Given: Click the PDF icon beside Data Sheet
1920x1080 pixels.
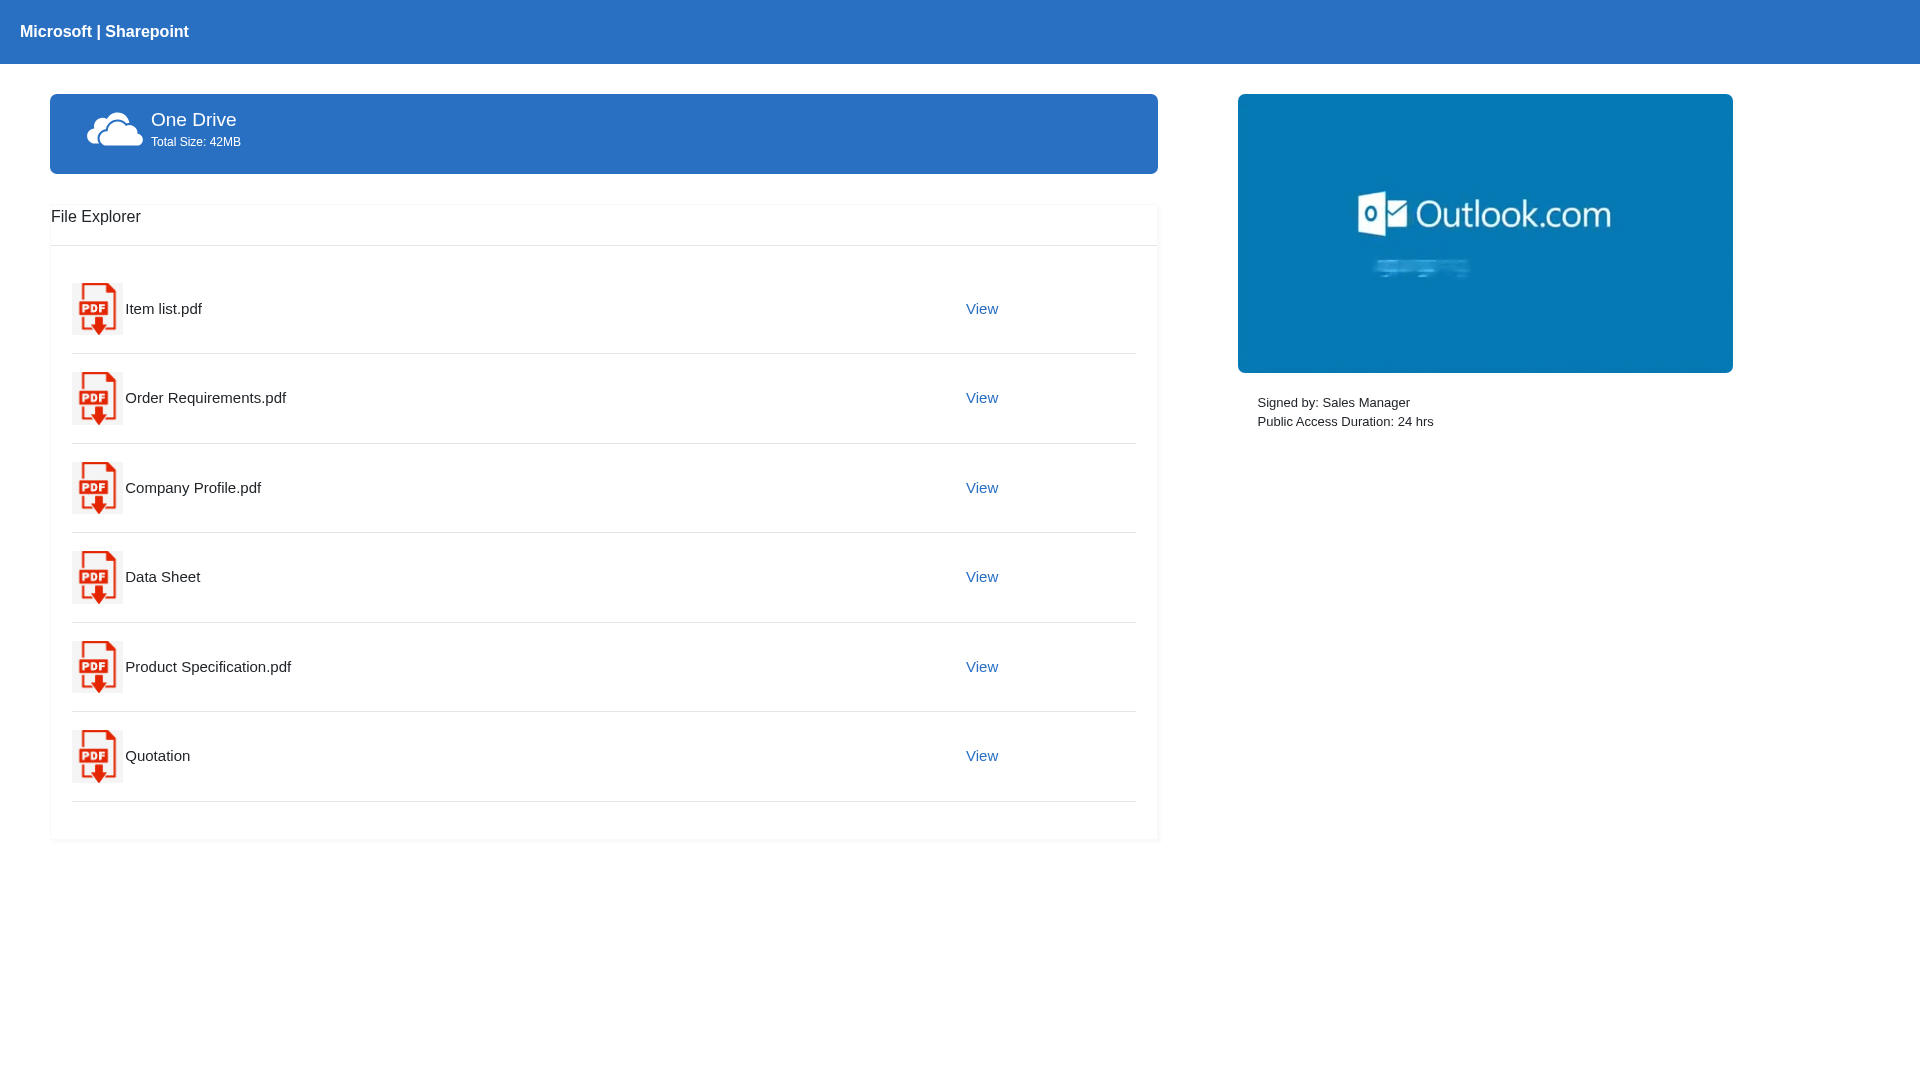Looking at the screenshot, I should (98, 577).
